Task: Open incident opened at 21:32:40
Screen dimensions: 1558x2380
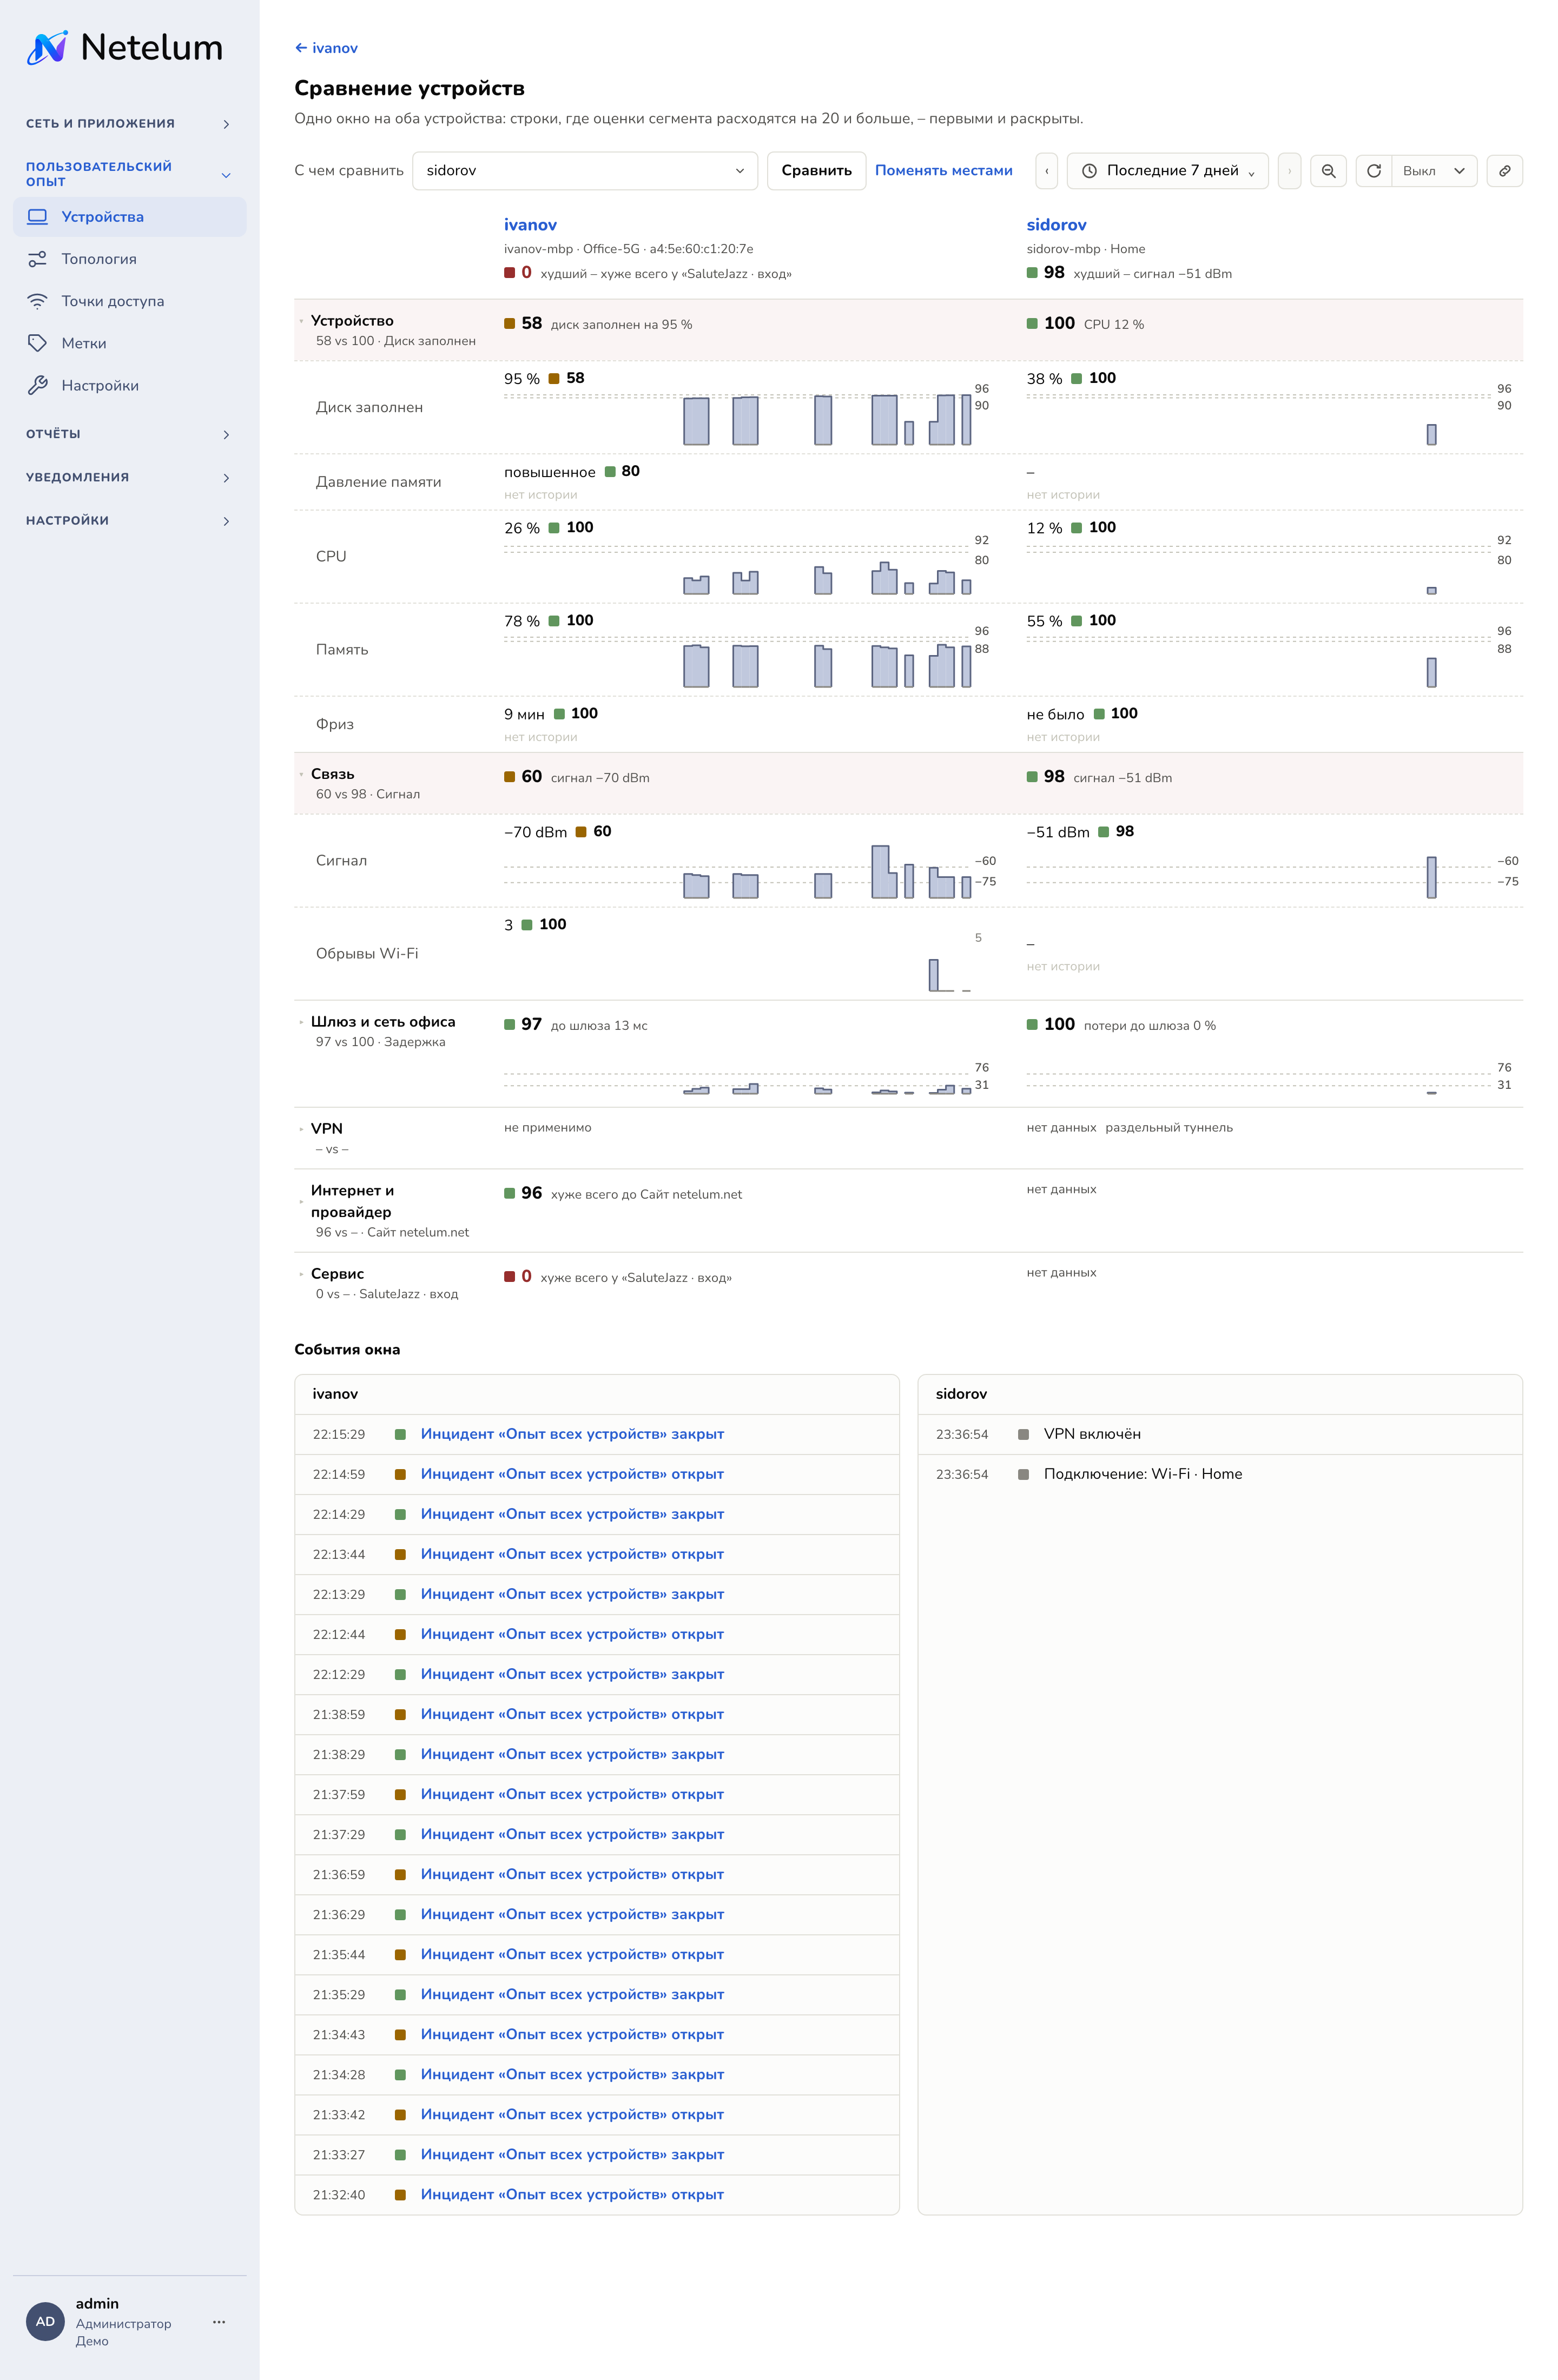Action: [572, 2194]
